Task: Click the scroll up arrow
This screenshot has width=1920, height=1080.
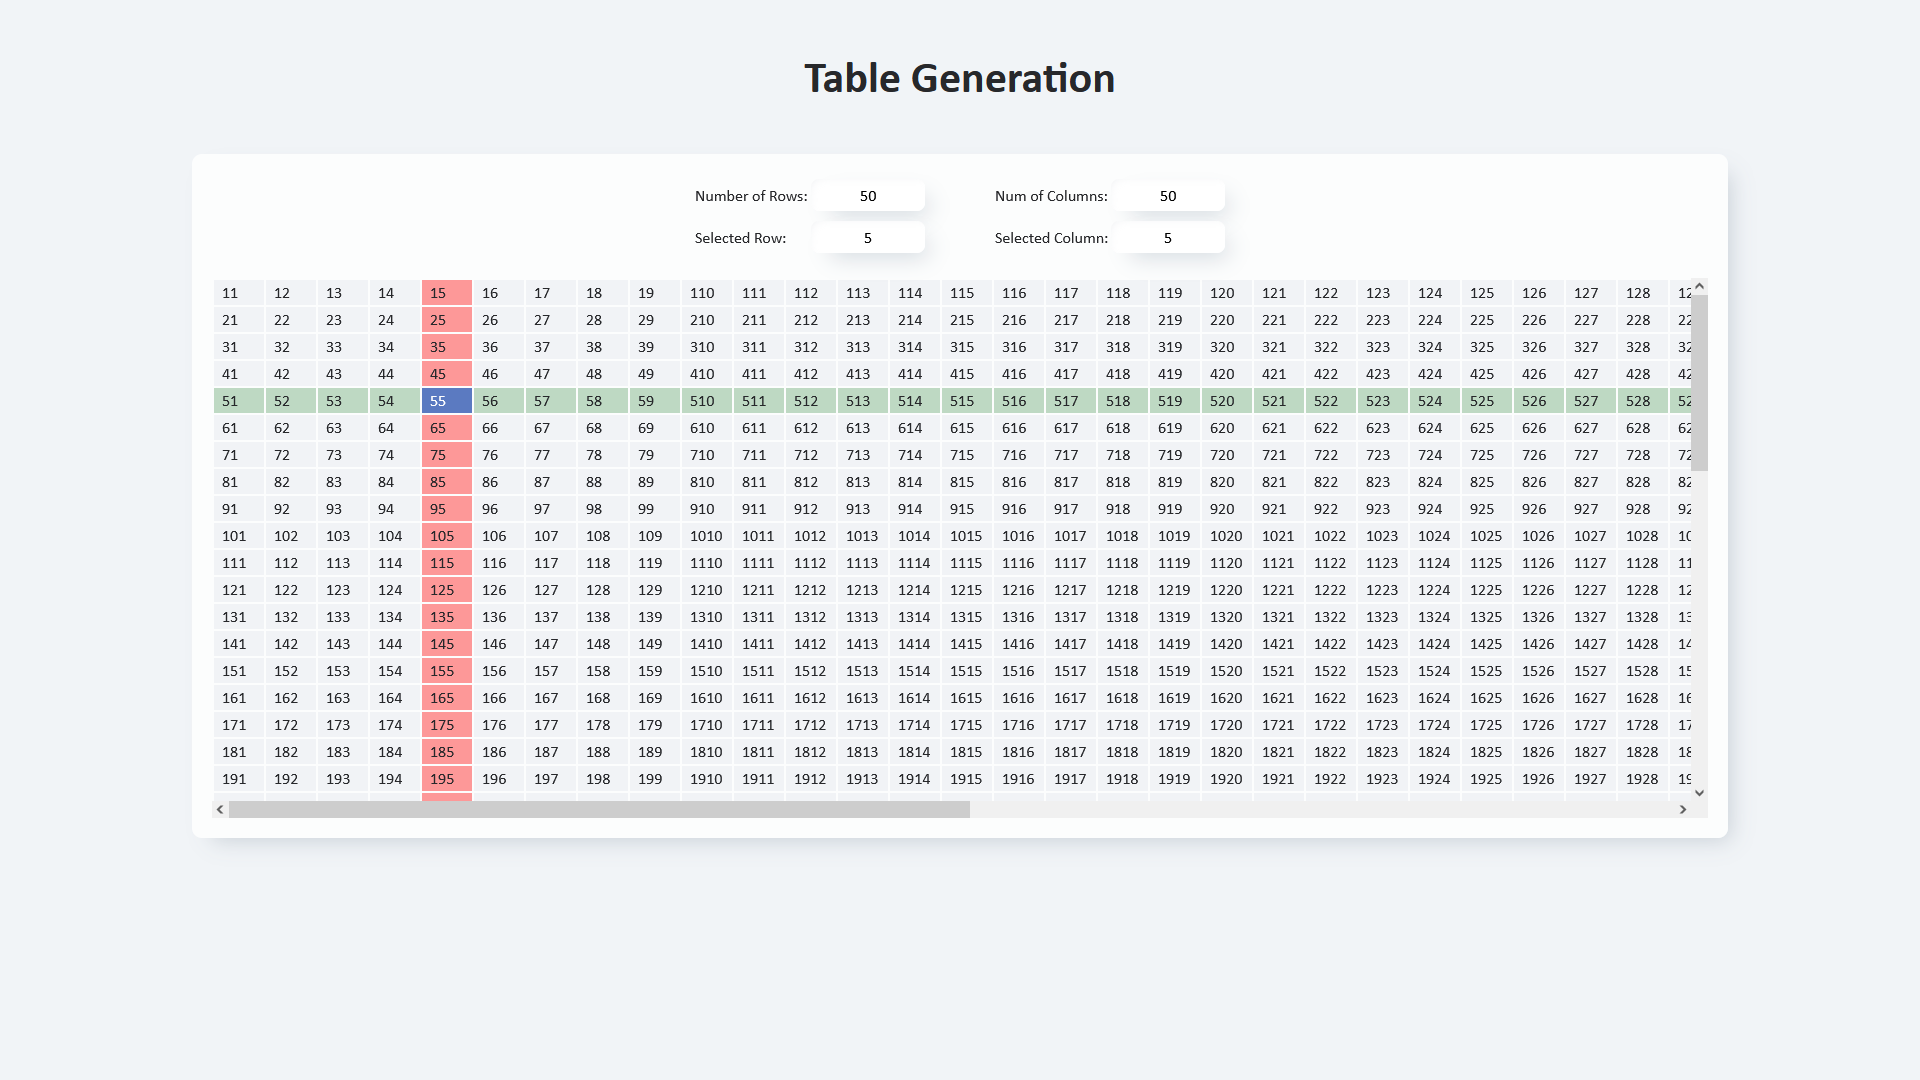Action: [1699, 287]
